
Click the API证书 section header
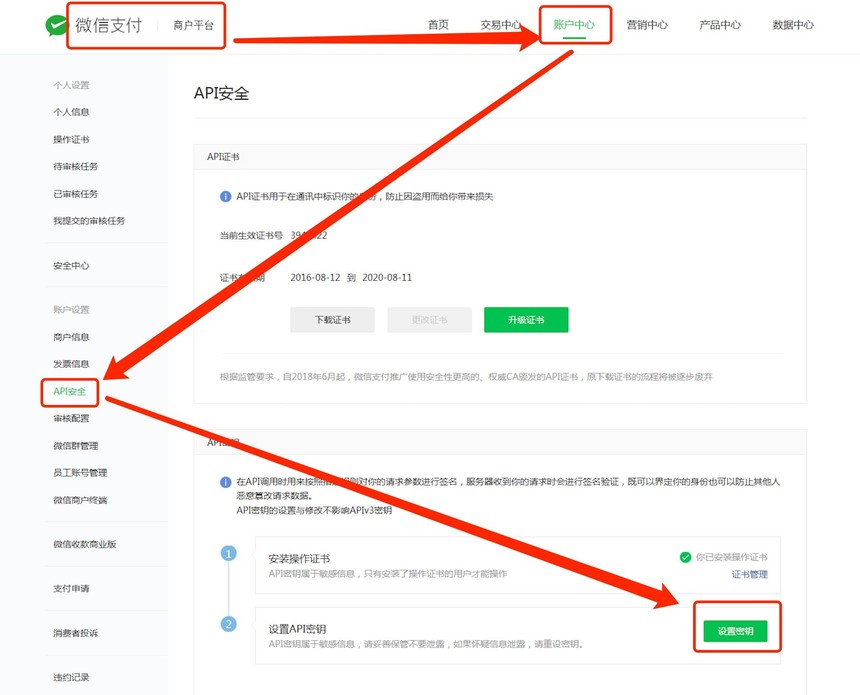(x=223, y=157)
